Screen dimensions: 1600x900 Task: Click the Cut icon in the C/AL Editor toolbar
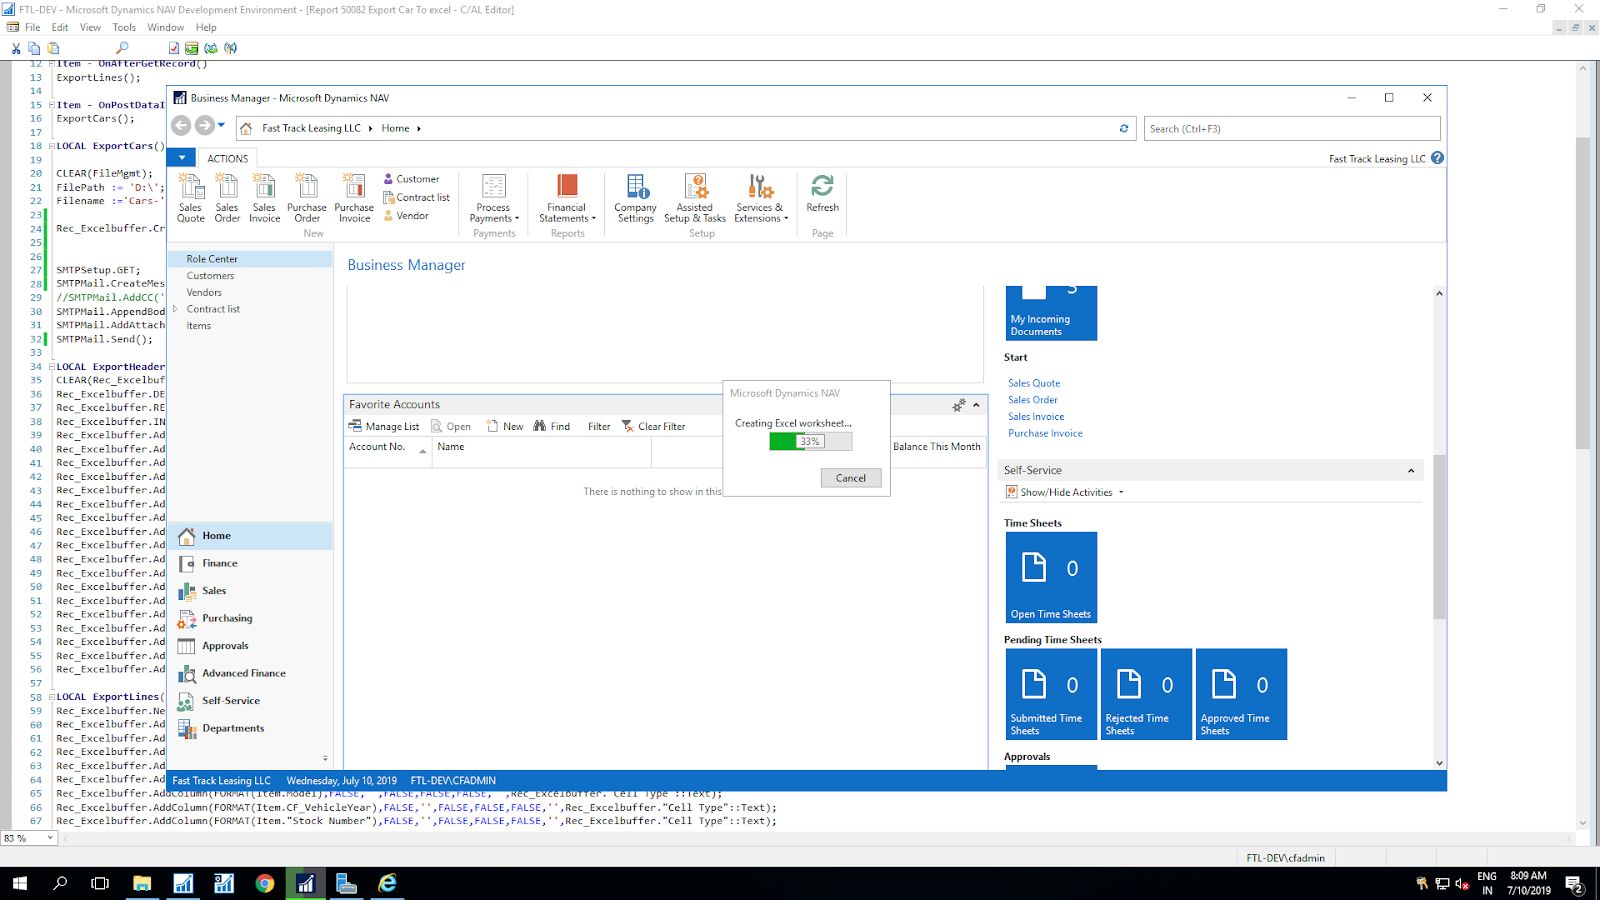point(16,48)
